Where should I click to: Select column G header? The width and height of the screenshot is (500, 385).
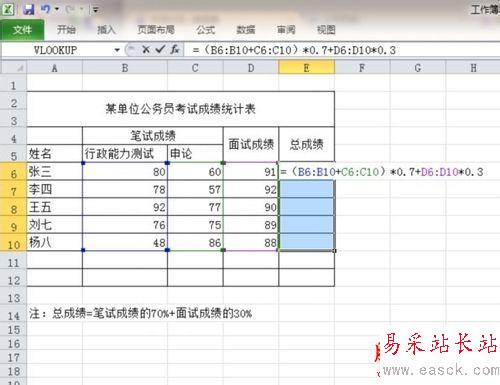(418, 68)
